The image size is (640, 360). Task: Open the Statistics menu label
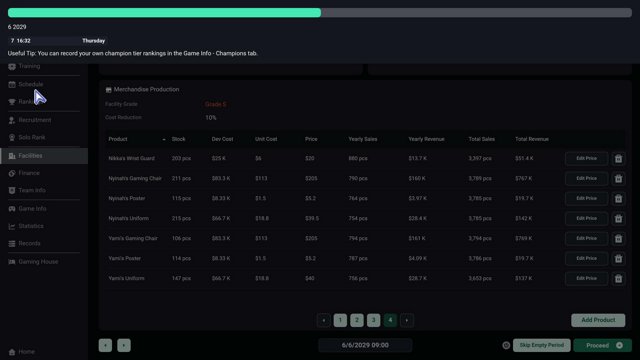[x=31, y=226]
